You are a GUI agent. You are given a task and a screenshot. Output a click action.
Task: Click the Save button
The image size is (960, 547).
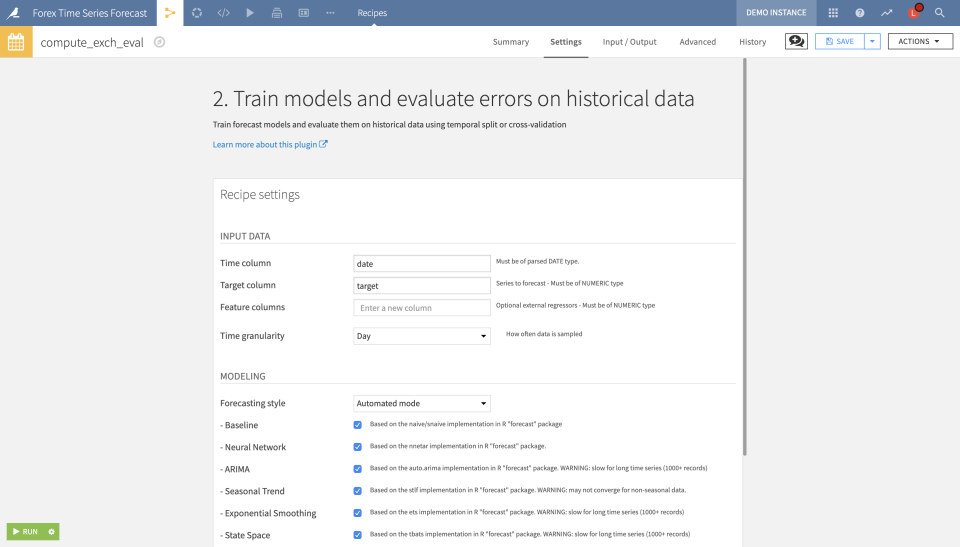coord(839,41)
